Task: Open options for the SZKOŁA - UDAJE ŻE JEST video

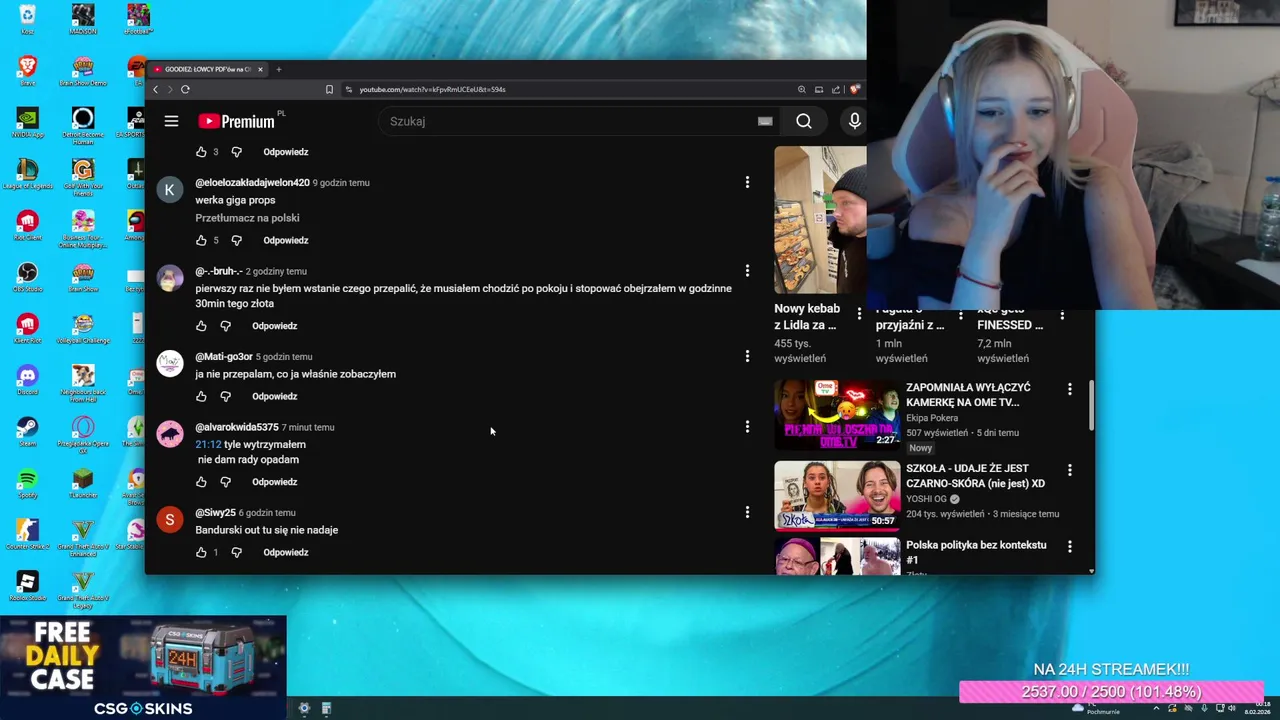Action: click(x=1069, y=470)
